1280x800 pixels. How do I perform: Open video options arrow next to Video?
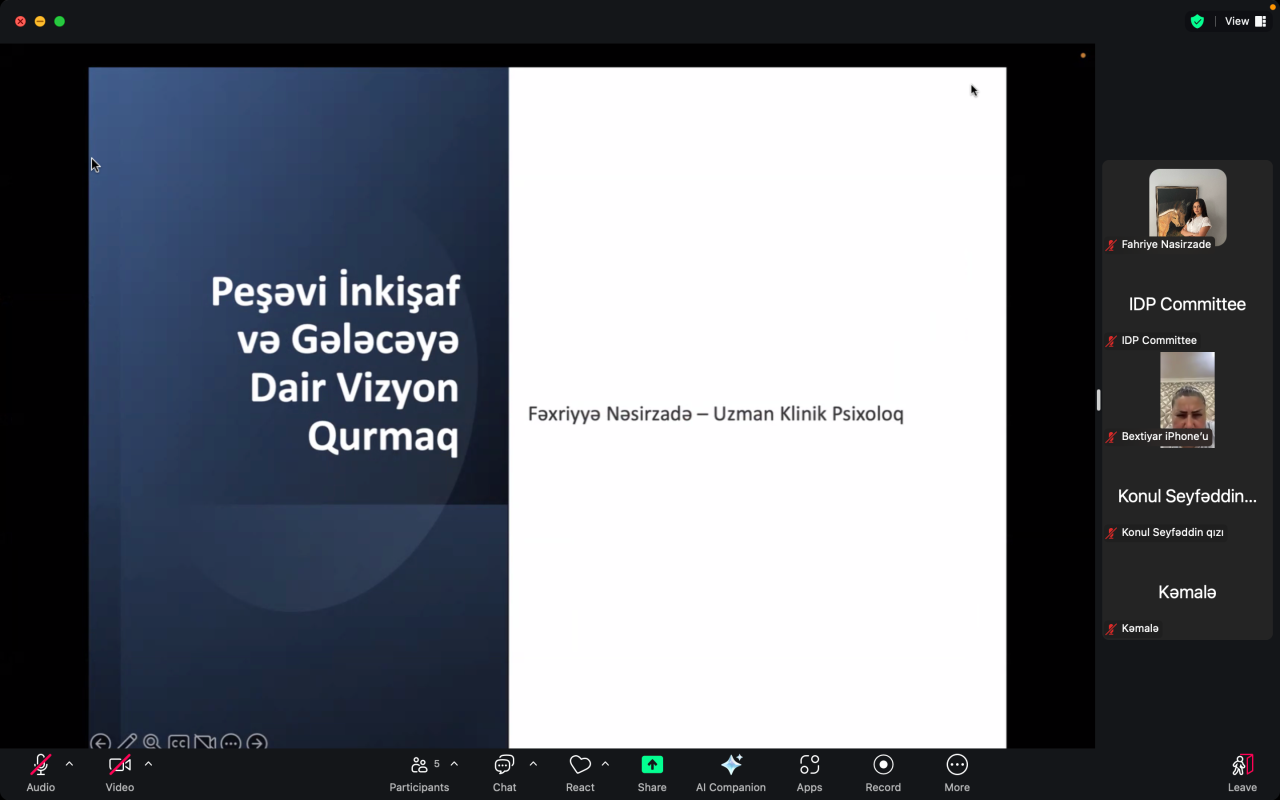click(148, 764)
